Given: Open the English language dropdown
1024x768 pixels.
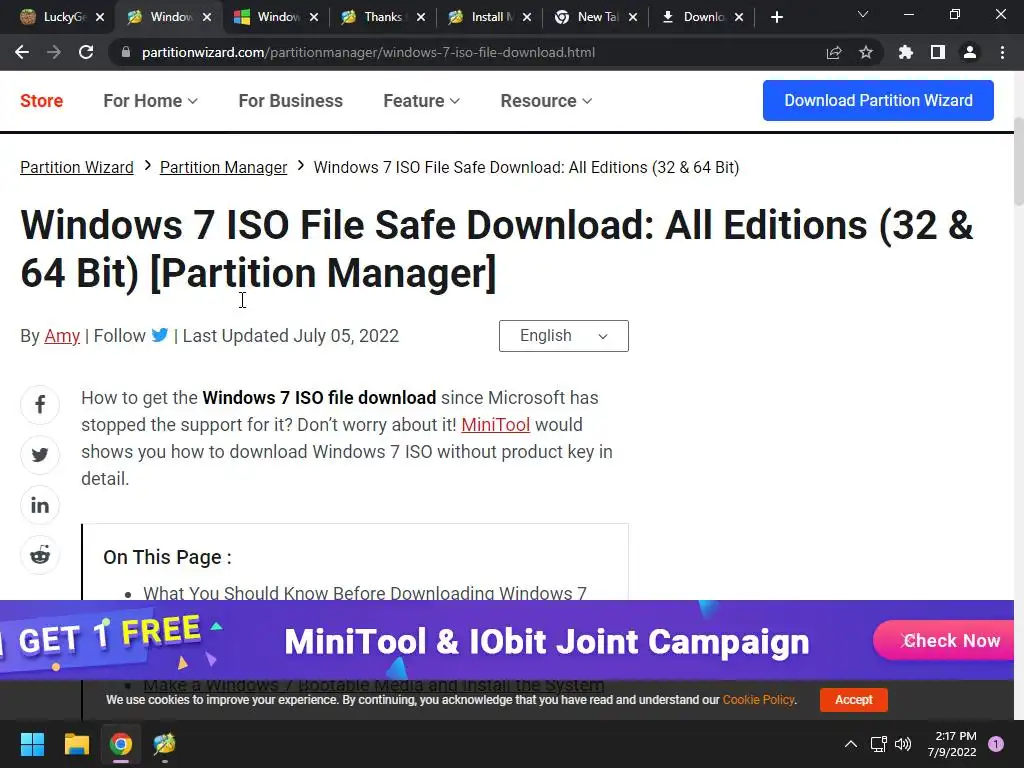Looking at the screenshot, I should pyautogui.click(x=564, y=336).
